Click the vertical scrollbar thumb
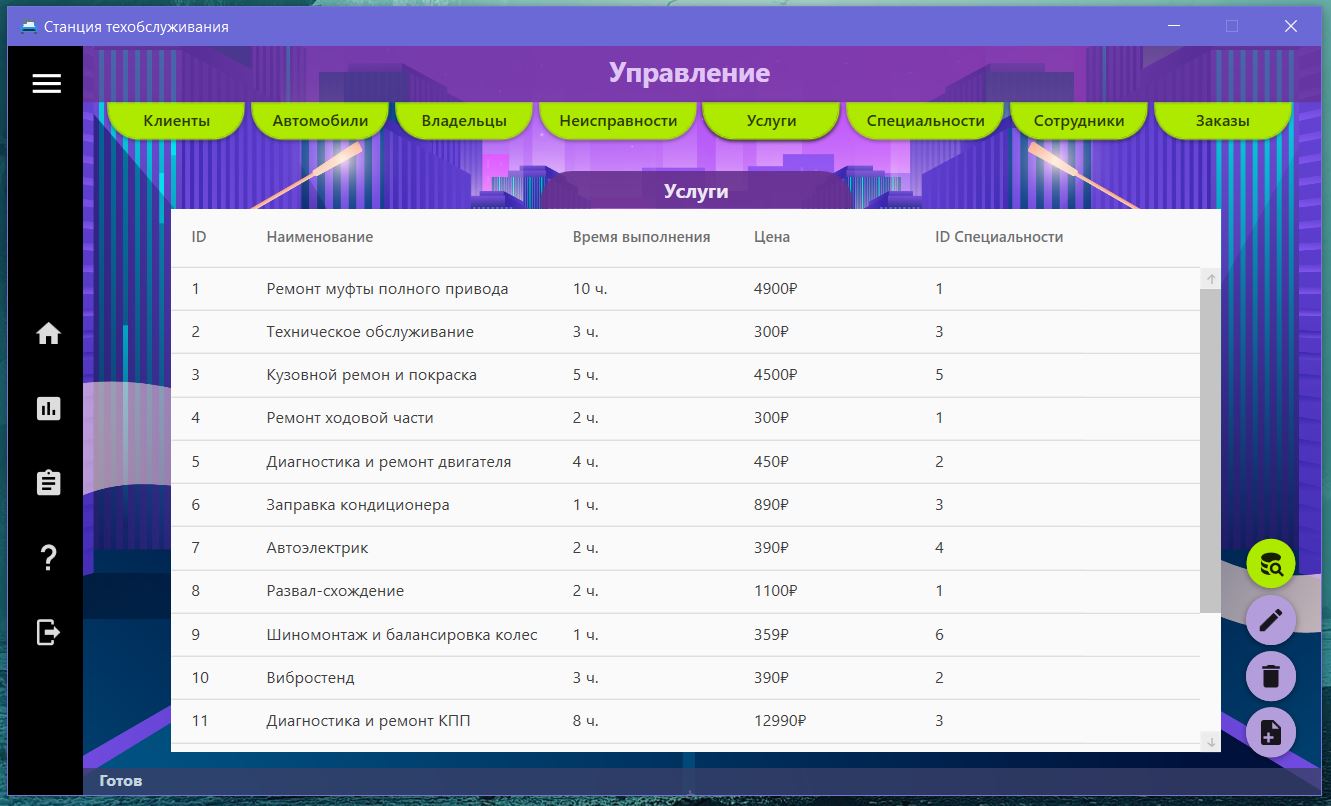The image size is (1331, 806). click(1210, 451)
